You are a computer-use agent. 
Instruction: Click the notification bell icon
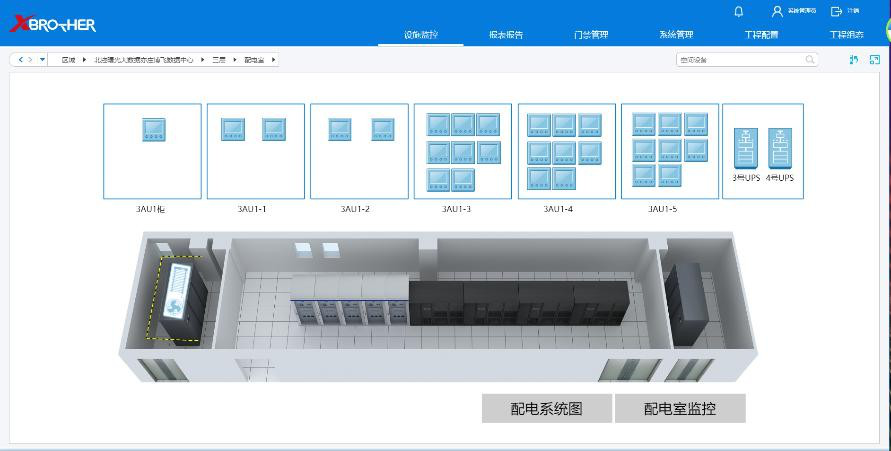point(739,11)
